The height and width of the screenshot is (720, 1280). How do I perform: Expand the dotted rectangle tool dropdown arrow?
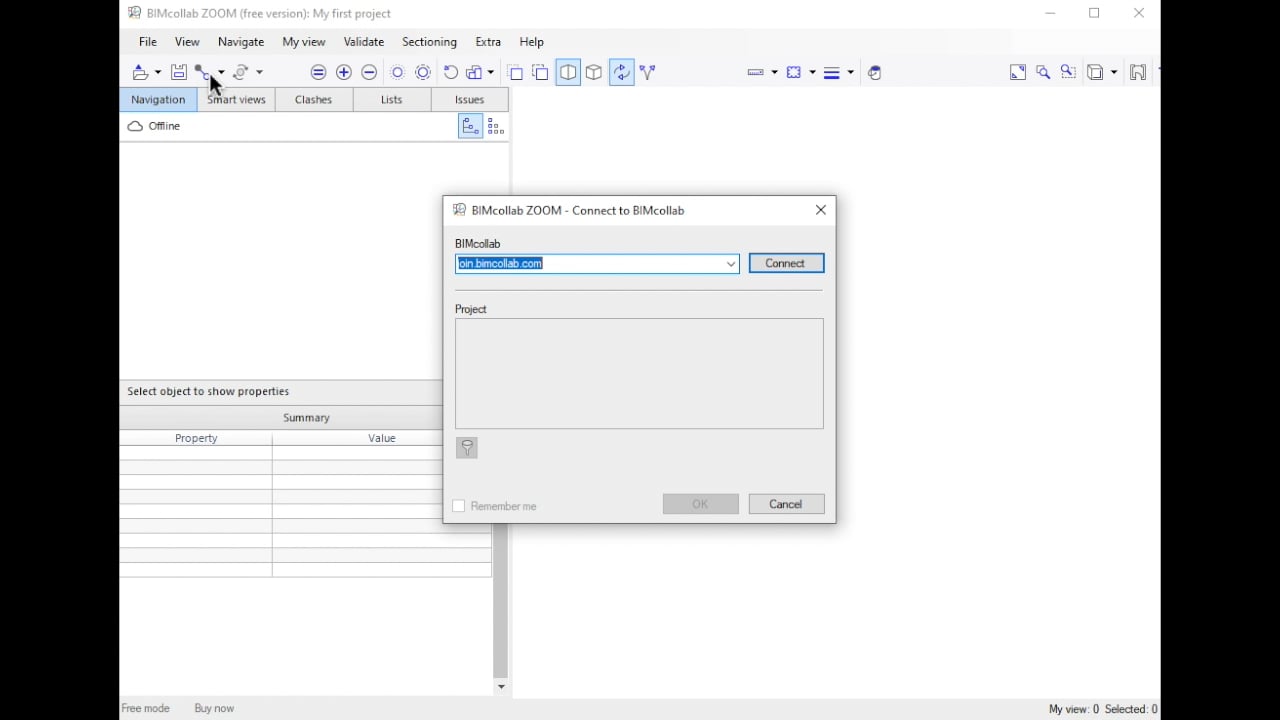coord(812,72)
